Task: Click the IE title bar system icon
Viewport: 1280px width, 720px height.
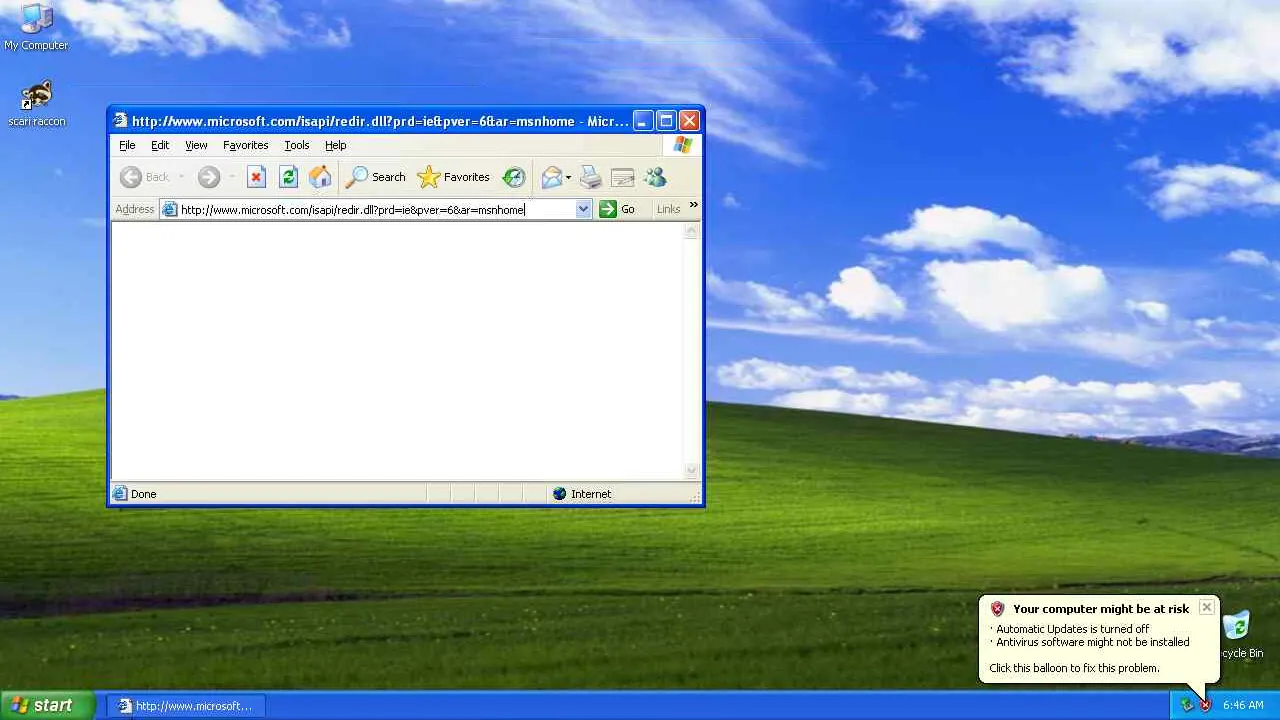Action: (x=121, y=121)
